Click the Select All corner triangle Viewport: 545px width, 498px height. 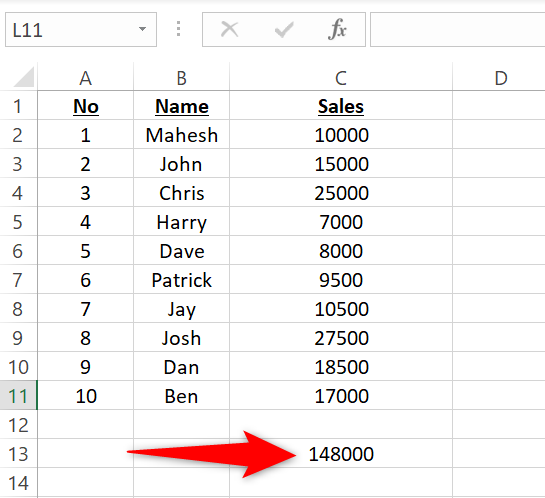click(x=24, y=77)
